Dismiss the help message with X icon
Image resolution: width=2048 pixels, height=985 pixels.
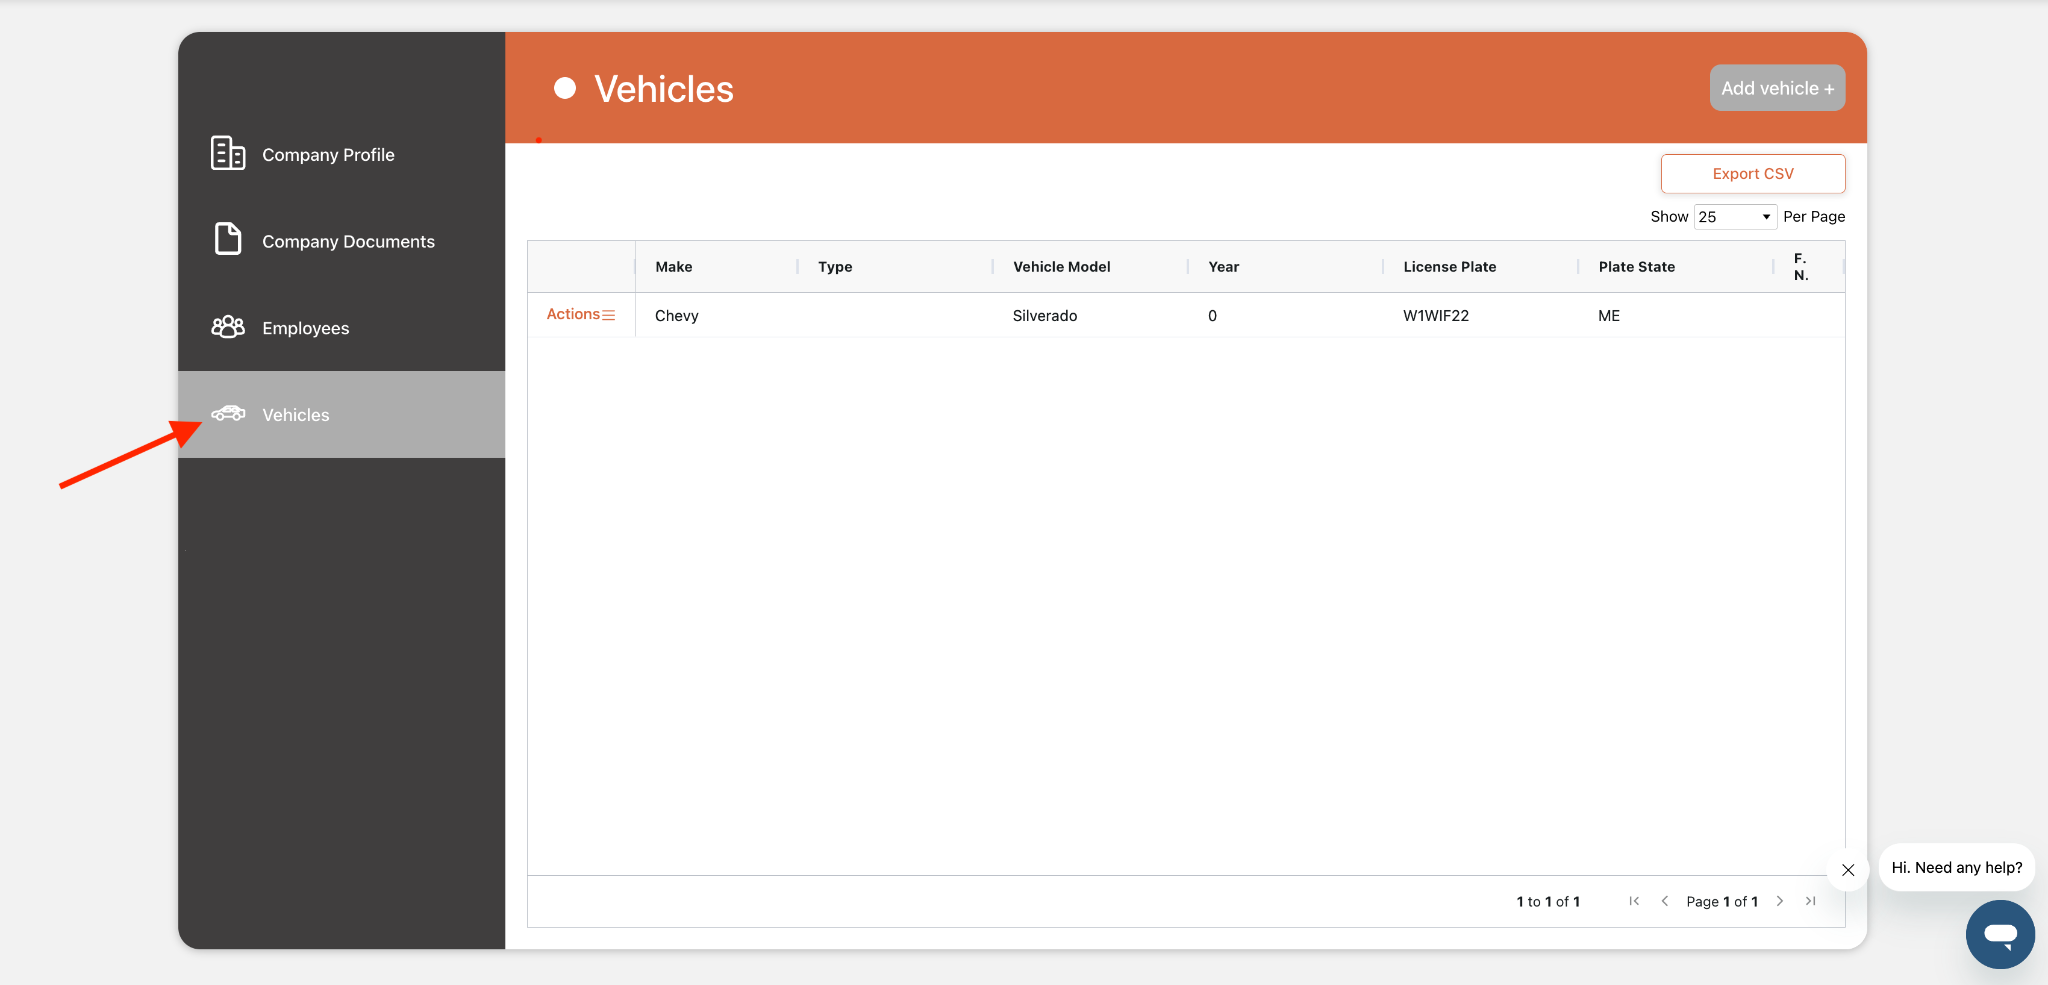pos(1848,870)
